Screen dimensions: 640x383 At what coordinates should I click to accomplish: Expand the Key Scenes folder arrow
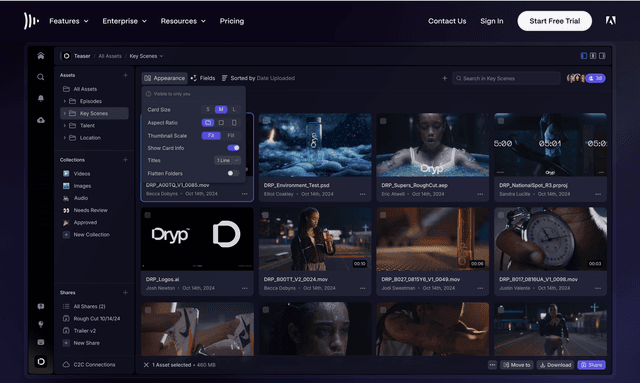pos(64,113)
